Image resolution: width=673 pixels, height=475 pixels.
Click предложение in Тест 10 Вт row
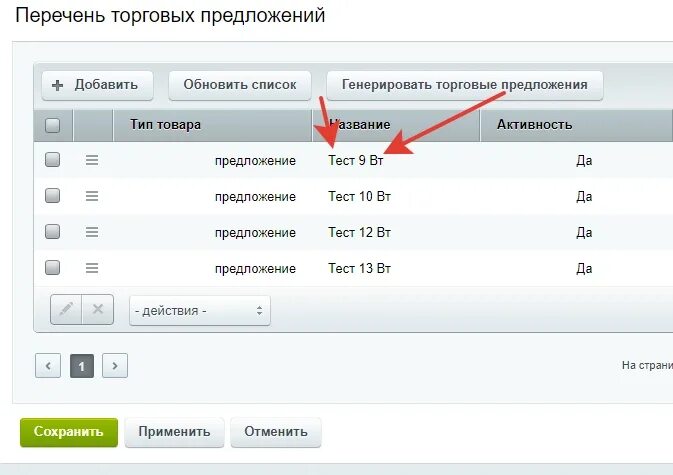[255, 197]
